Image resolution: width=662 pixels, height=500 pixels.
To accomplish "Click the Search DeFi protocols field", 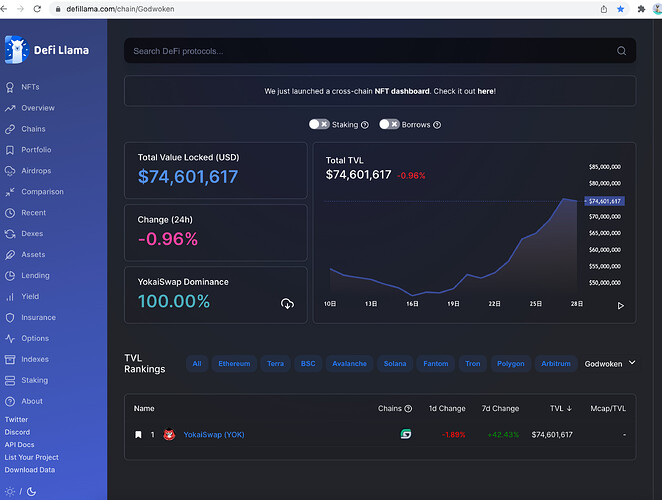I will point(380,51).
